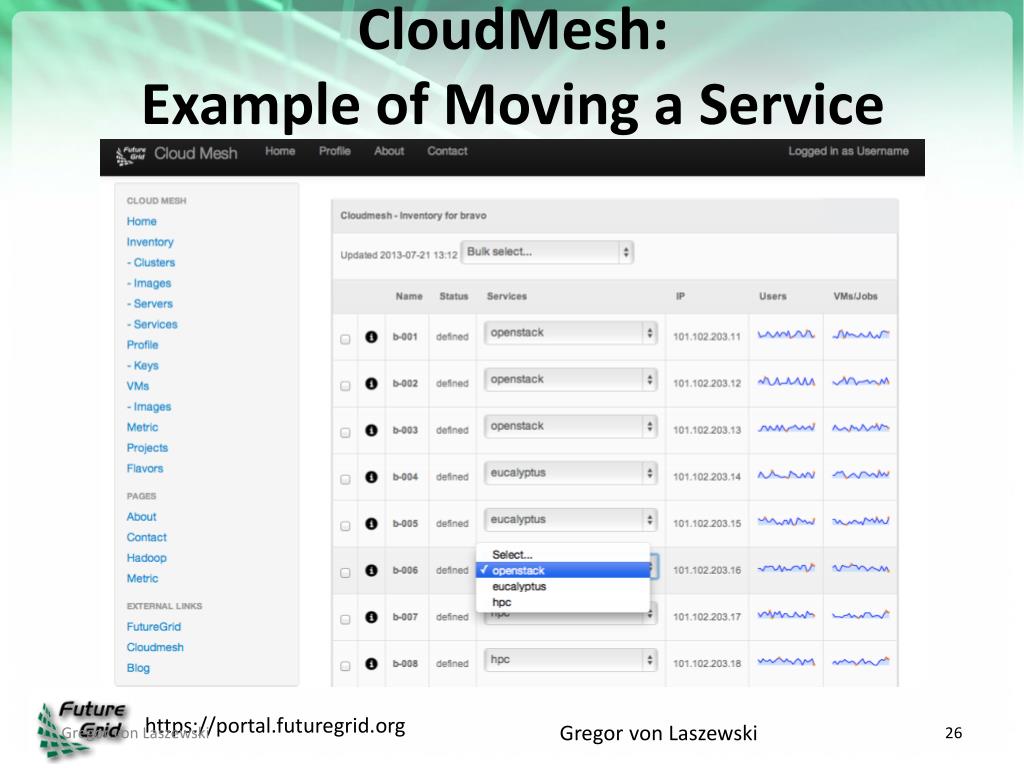
Task: Click the info icon for b-004
Action: click(371, 477)
